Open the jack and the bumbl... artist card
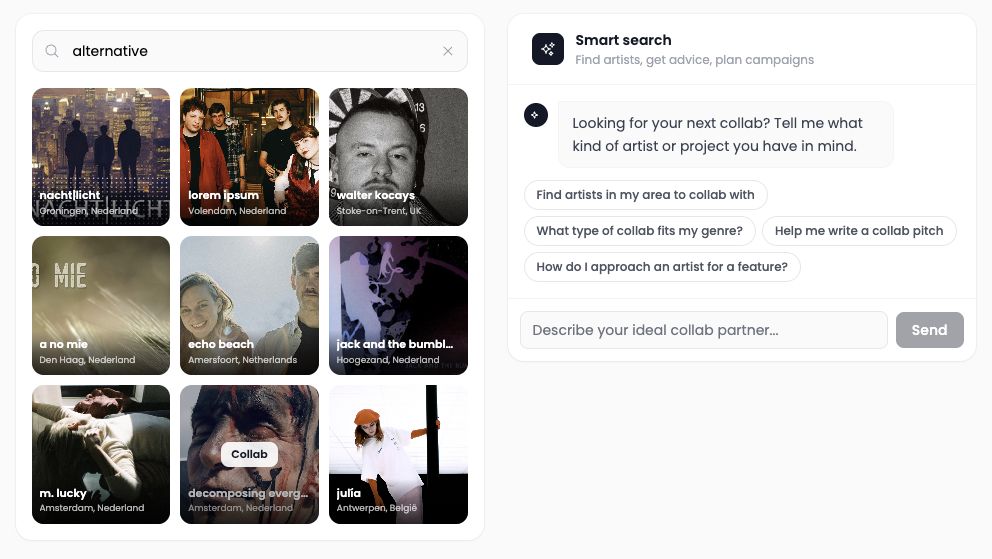992x559 pixels. tap(398, 305)
